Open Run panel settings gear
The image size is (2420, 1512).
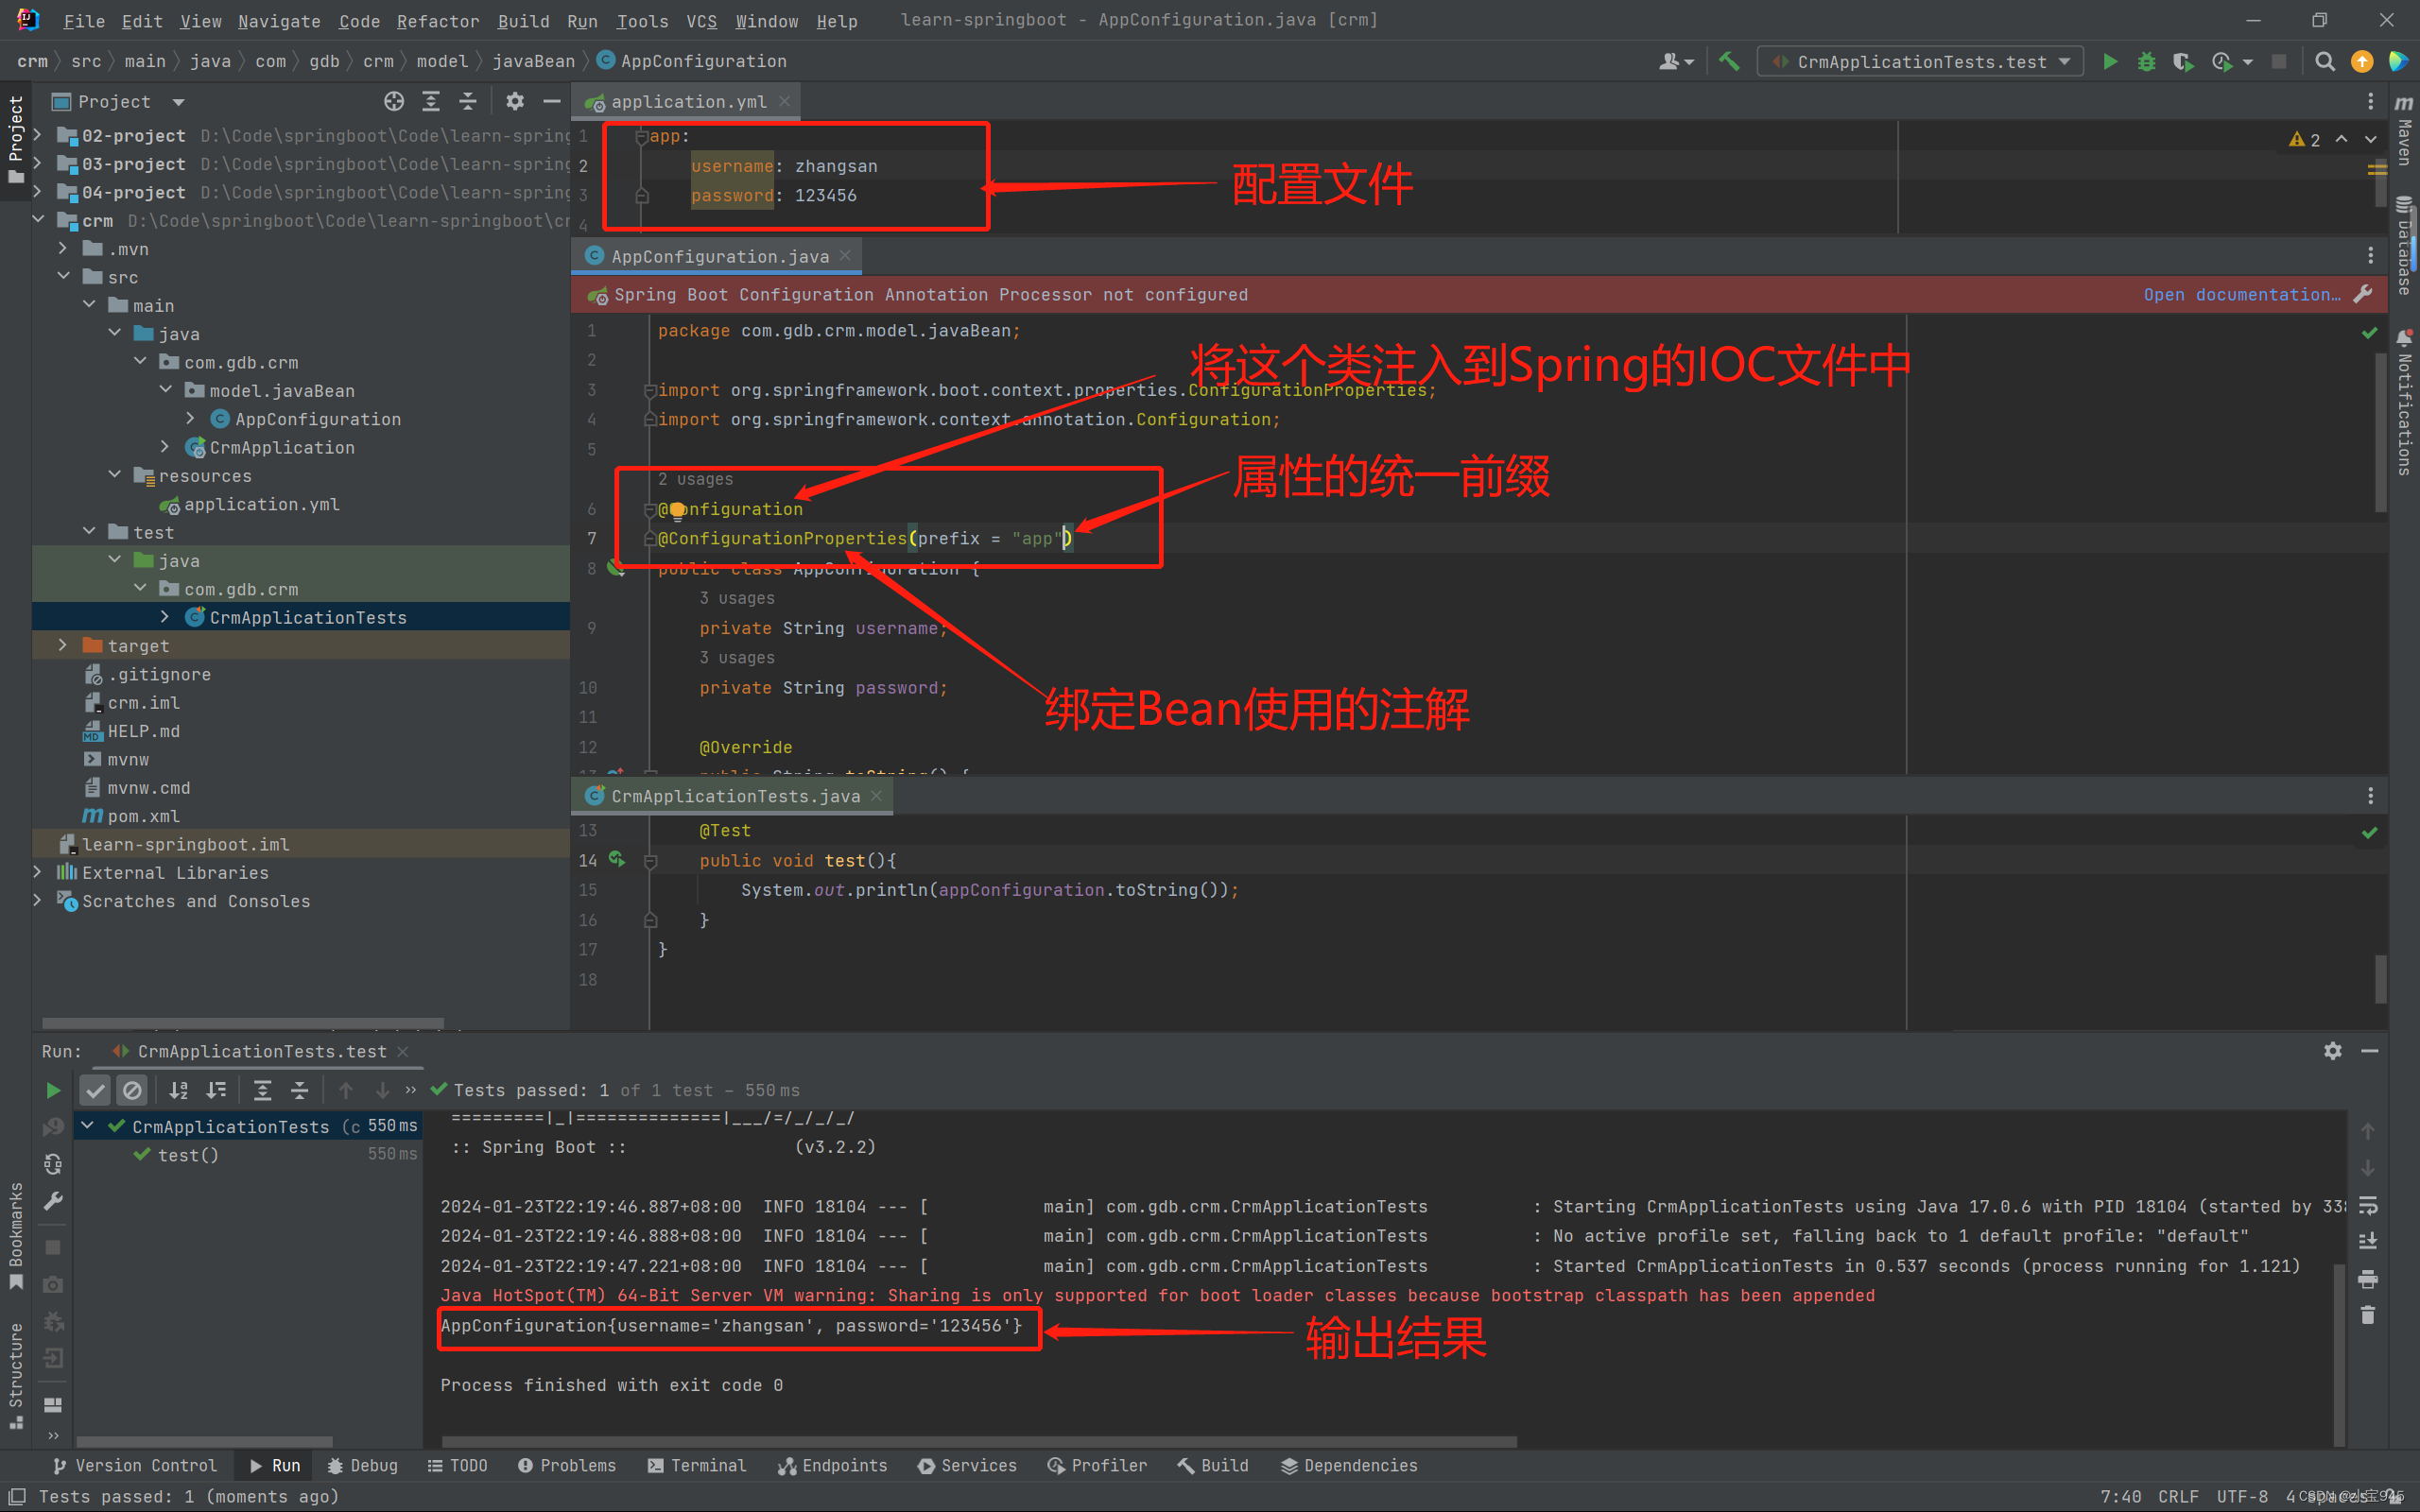pyautogui.click(x=2333, y=1051)
